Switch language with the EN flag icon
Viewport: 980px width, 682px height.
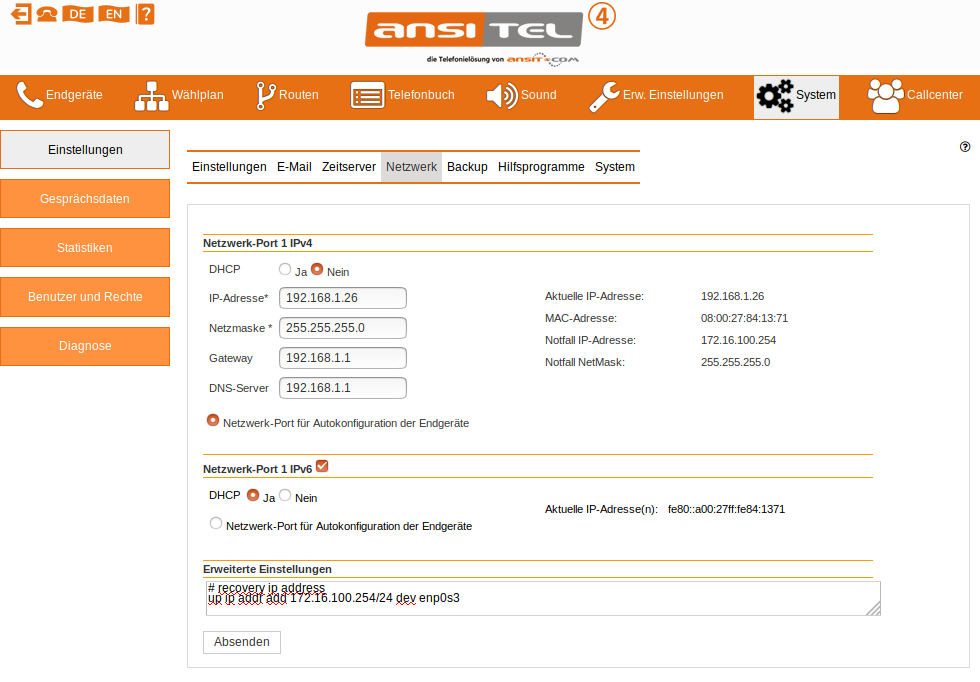pyautogui.click(x=113, y=14)
